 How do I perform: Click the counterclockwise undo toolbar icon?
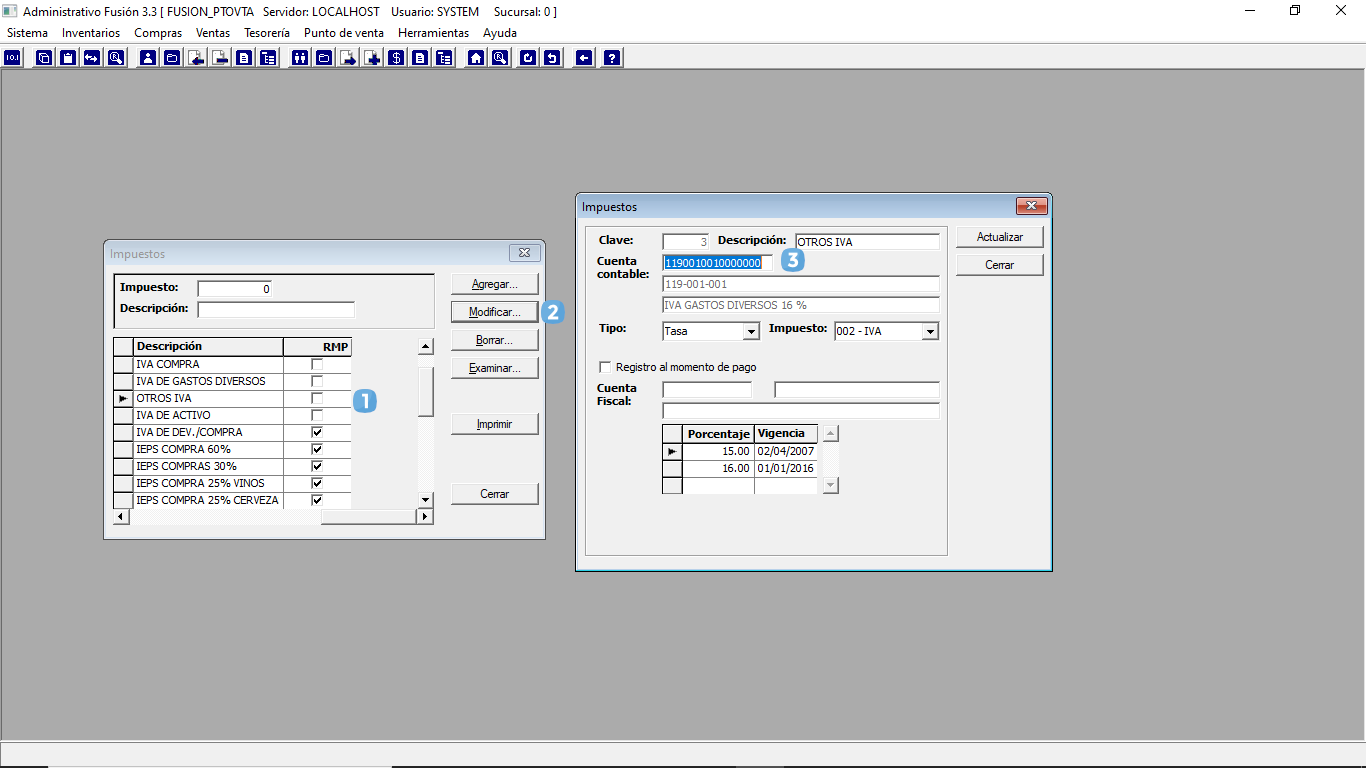click(x=552, y=57)
